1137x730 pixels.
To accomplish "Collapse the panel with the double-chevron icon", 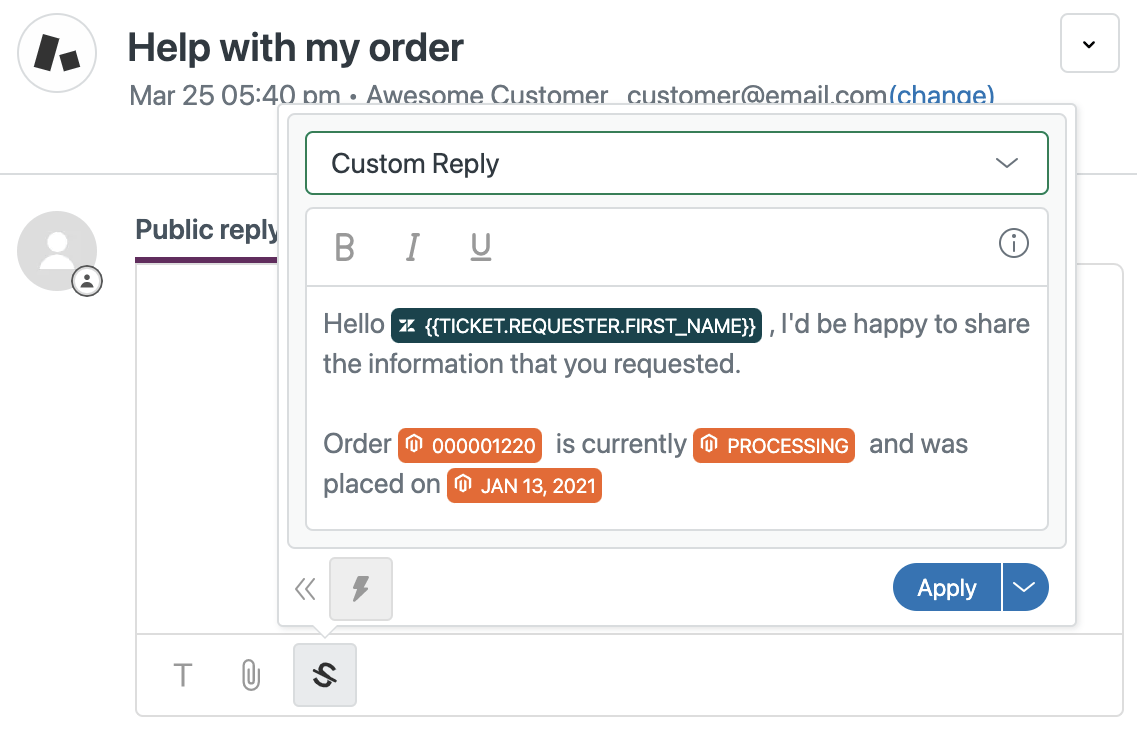I will tap(305, 588).
